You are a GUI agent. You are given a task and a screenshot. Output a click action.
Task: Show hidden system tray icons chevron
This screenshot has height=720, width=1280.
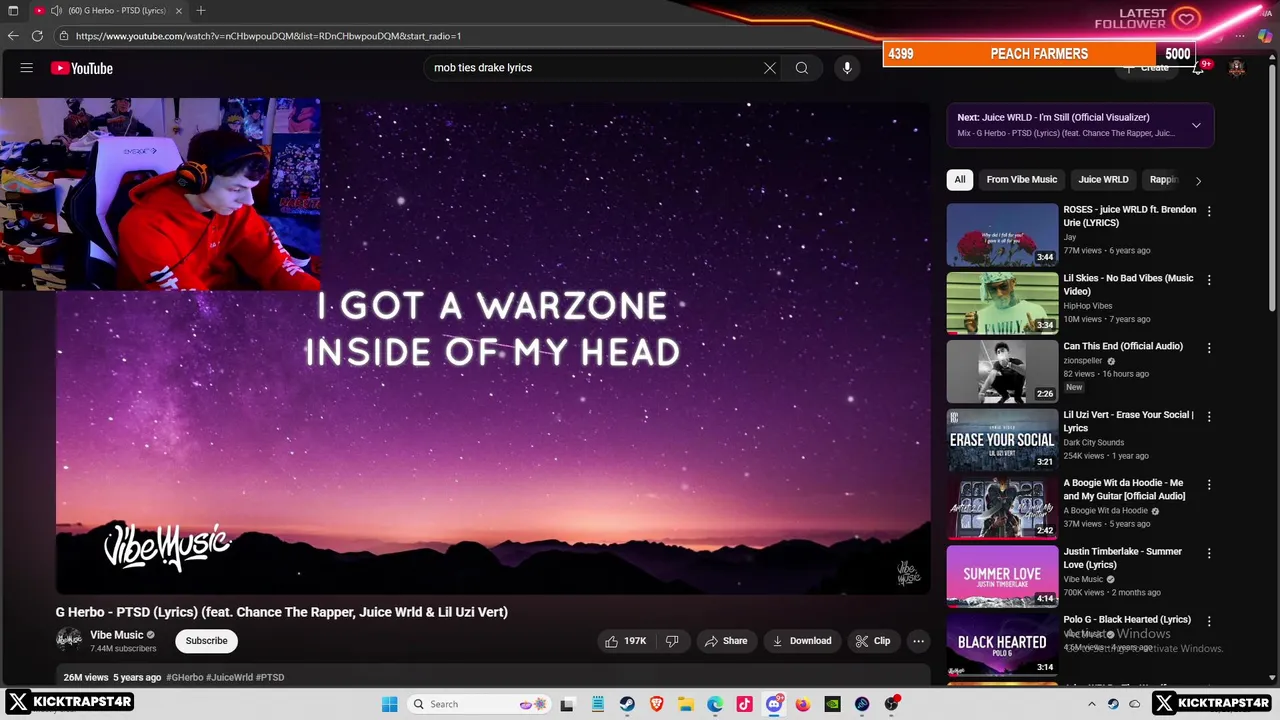1091,704
